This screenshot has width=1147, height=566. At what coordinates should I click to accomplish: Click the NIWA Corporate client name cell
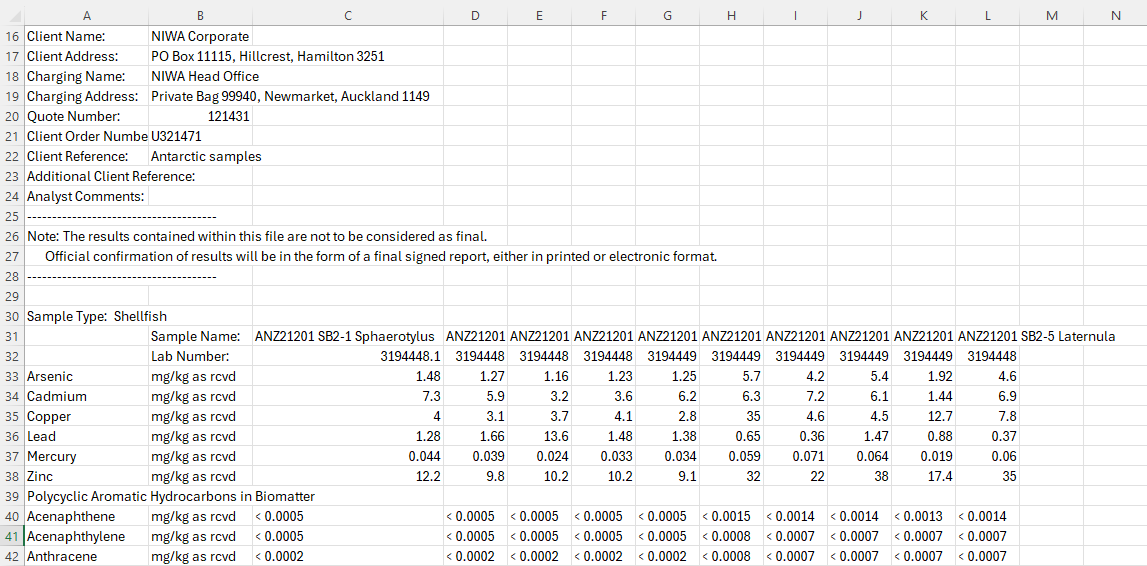[x=200, y=36]
